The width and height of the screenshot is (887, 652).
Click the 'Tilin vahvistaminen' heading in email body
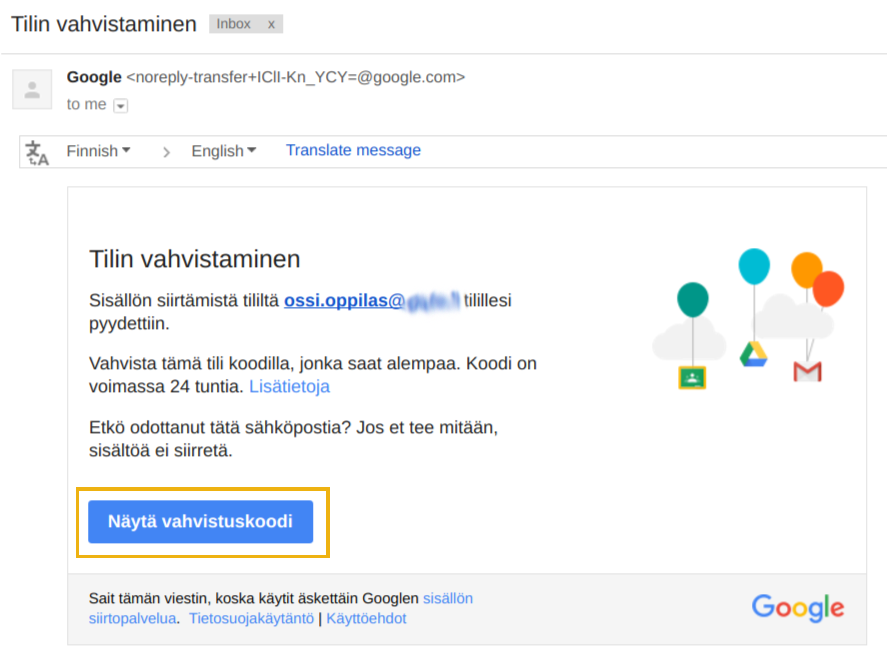pyautogui.click(x=195, y=259)
